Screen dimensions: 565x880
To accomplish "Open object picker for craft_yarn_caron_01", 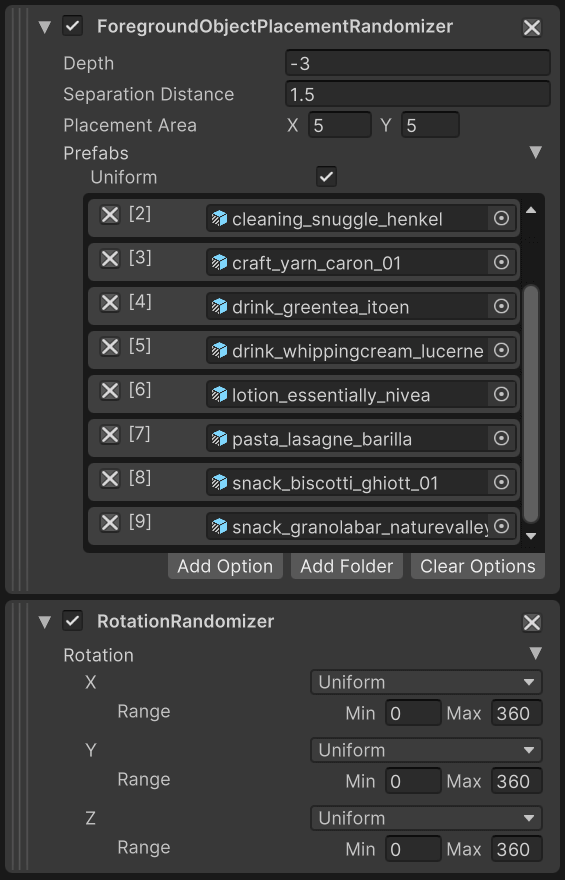I will (x=501, y=263).
